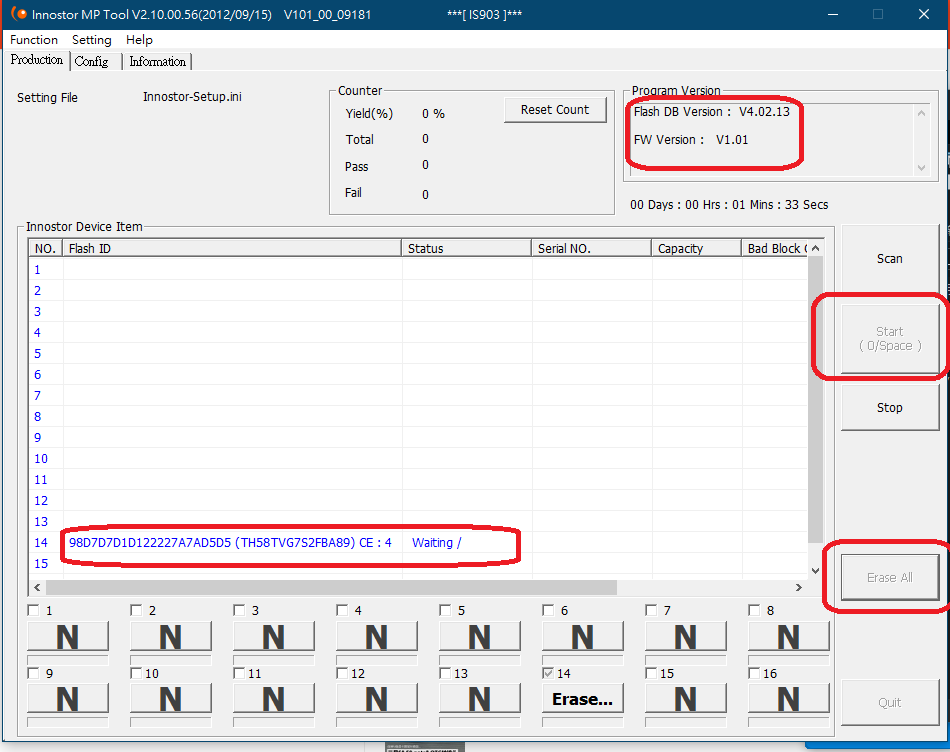Select row 14 Flash ID 98D7D7D1D122227A7AD5D5
This screenshot has width=950, height=752.
tap(230, 543)
